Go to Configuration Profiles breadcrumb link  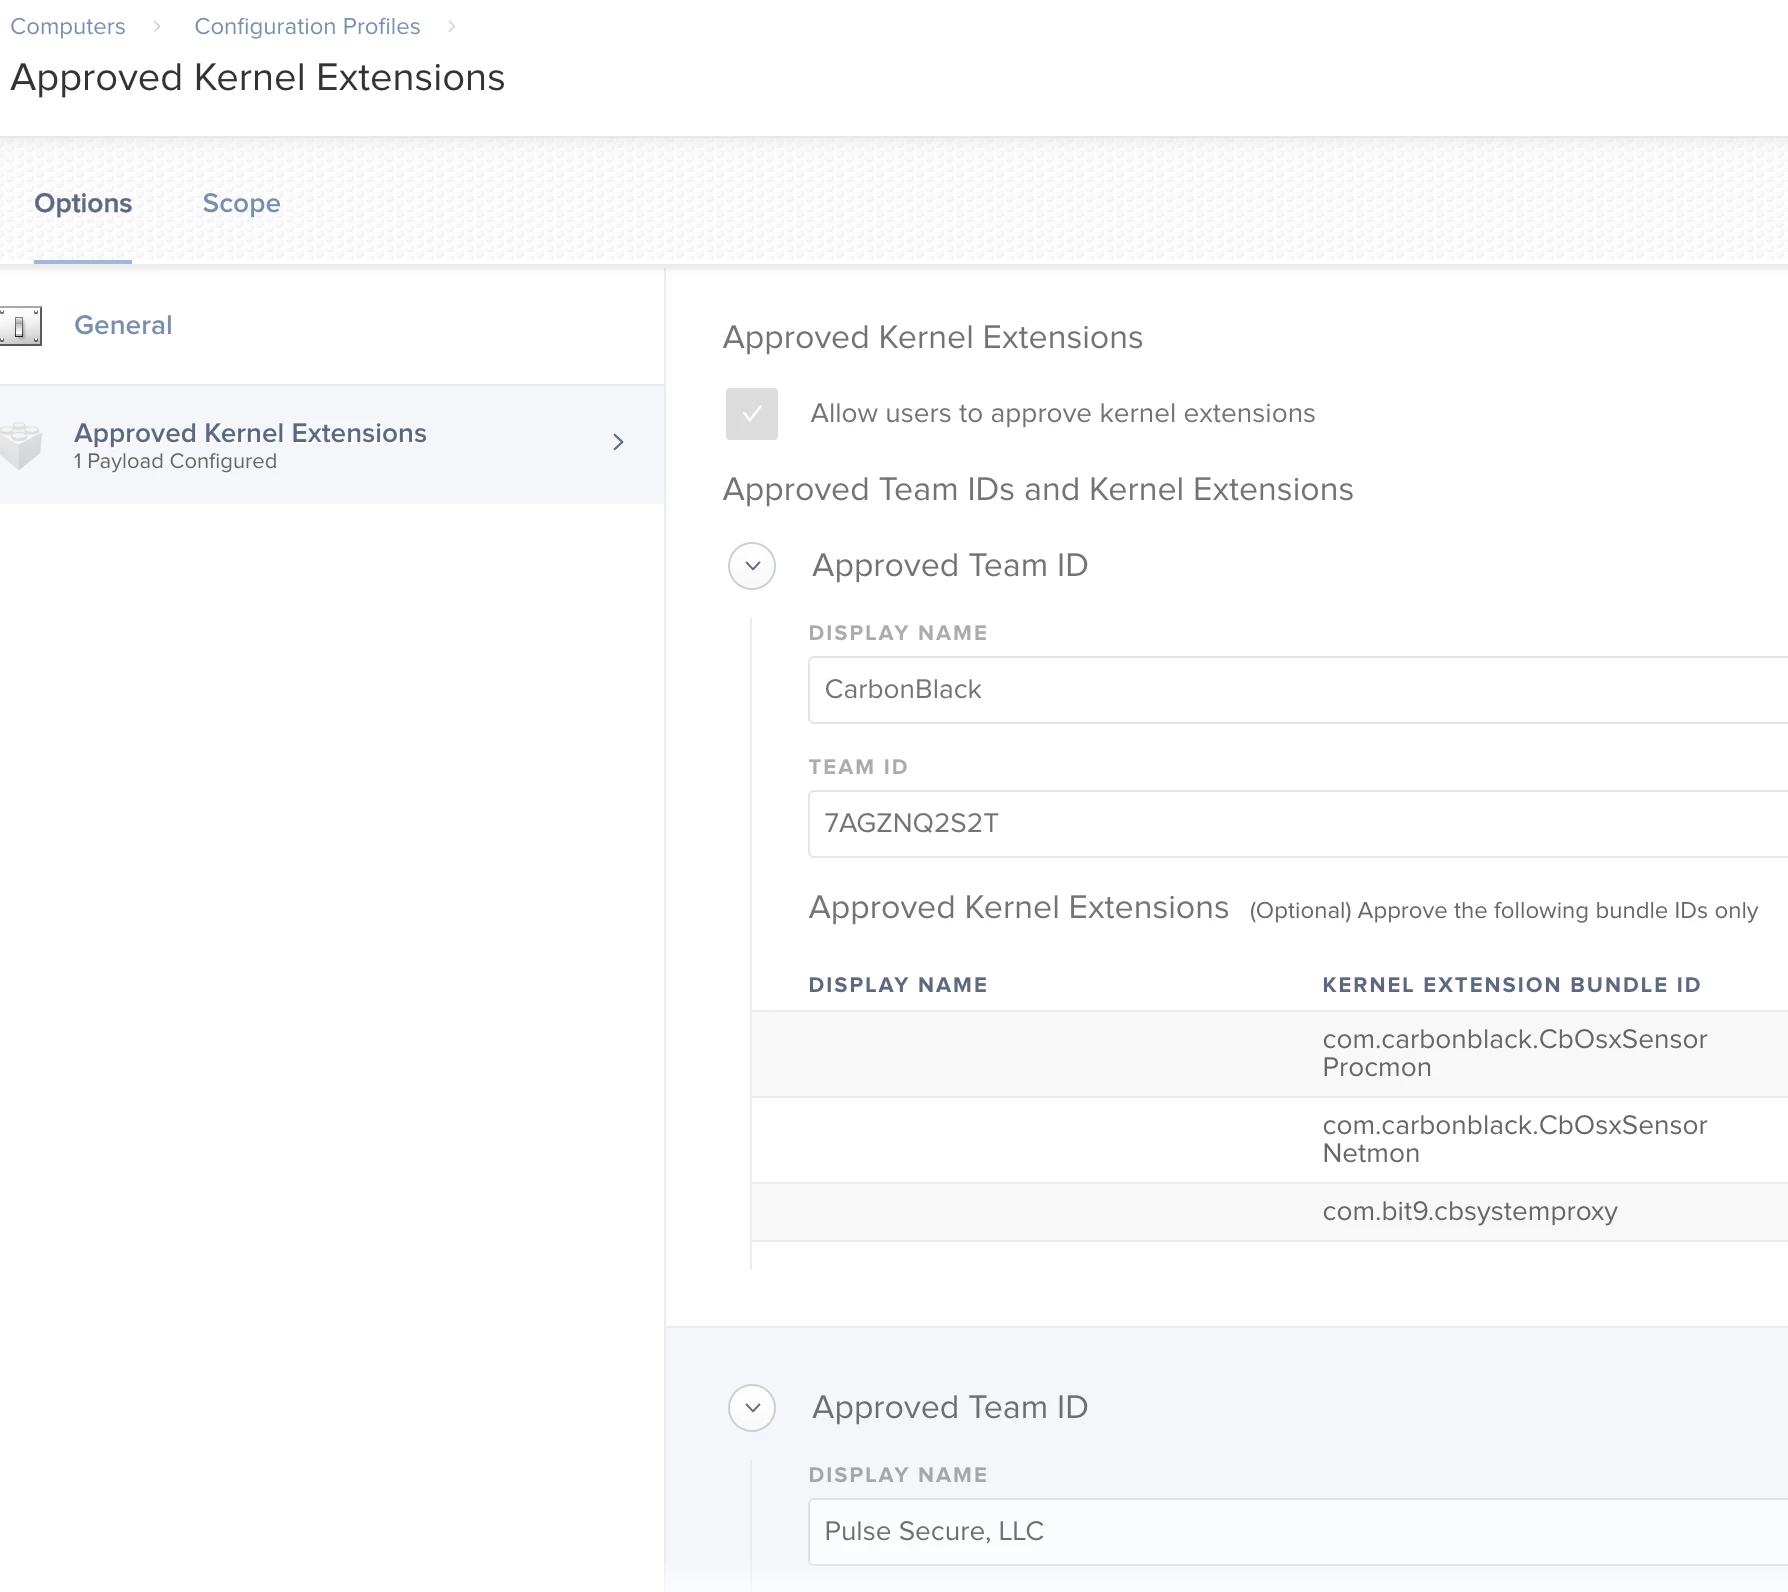307,26
